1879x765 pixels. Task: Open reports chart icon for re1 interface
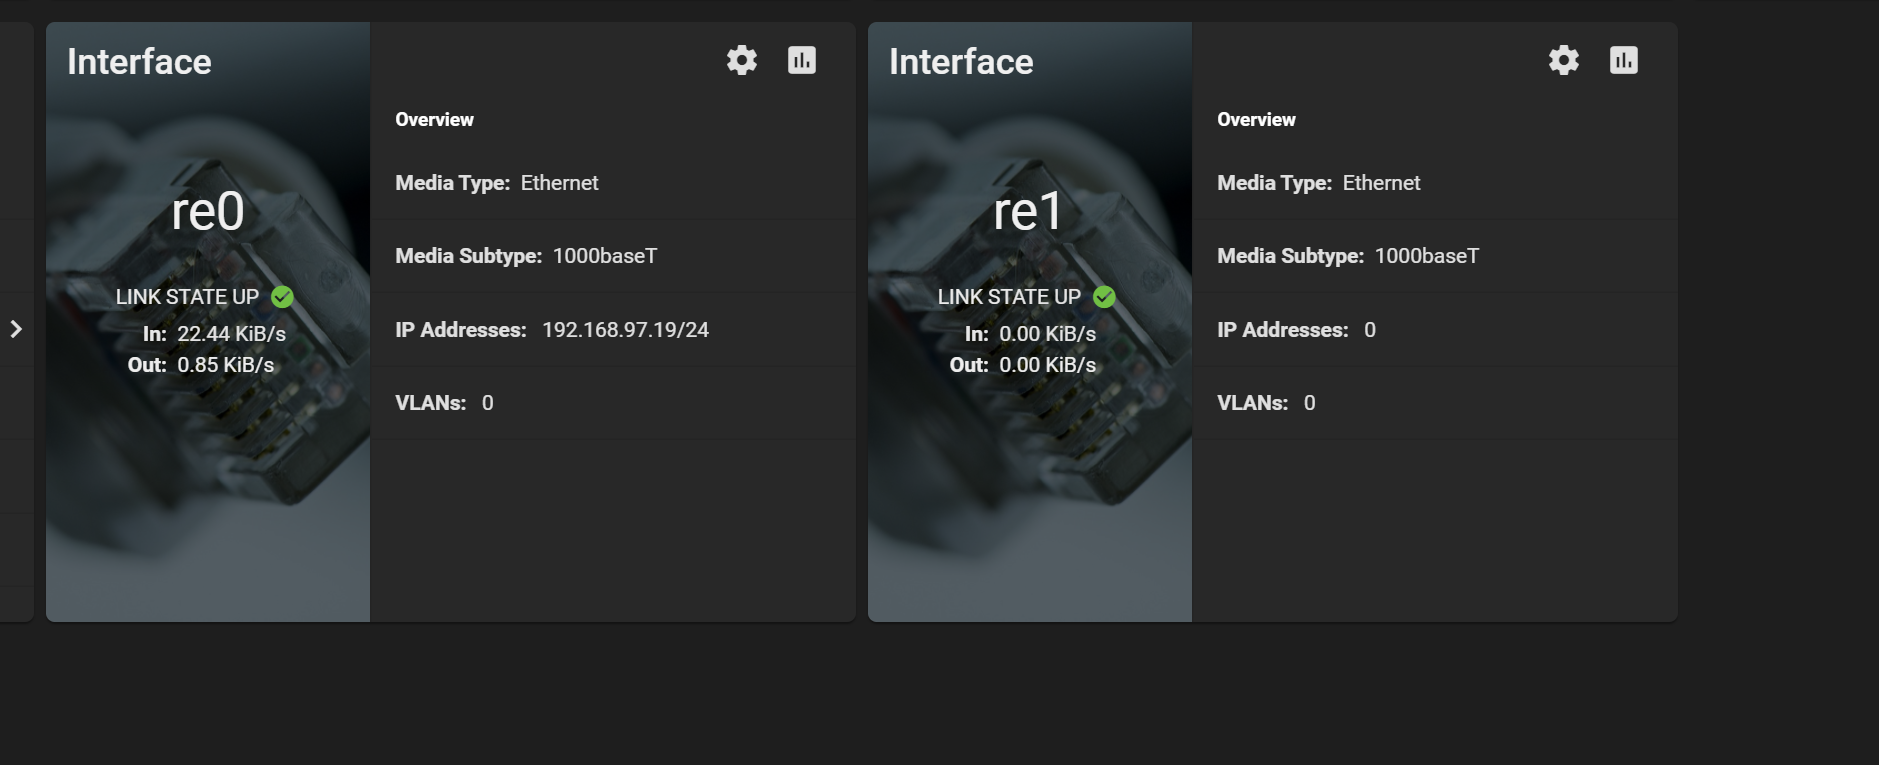coord(1624,60)
